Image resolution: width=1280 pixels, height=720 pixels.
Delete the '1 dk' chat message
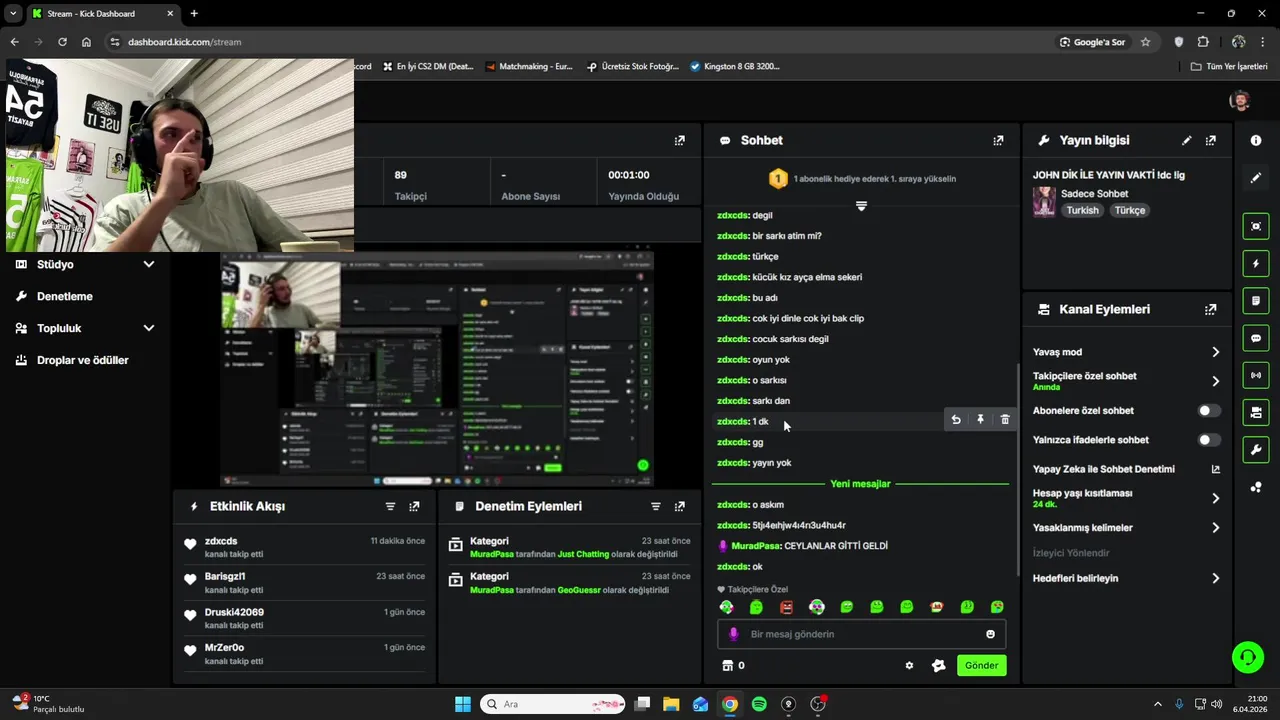[x=1005, y=420]
